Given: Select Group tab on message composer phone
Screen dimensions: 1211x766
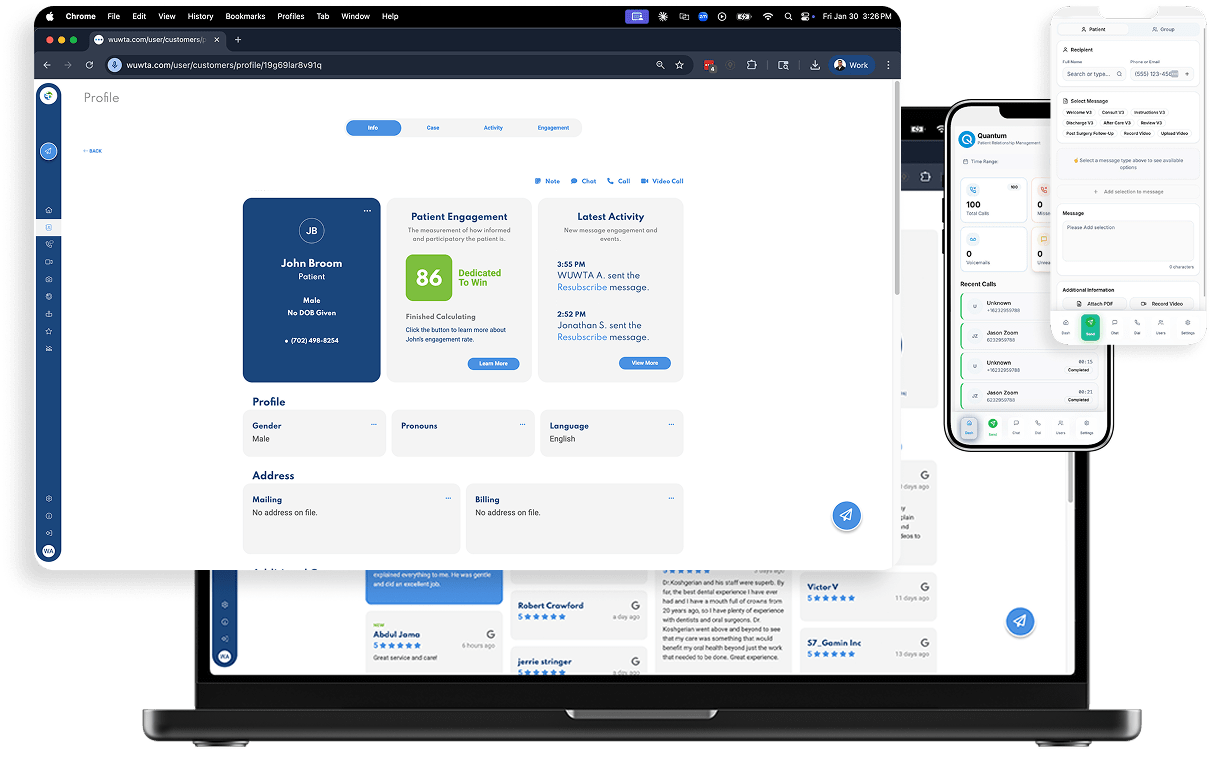Looking at the screenshot, I should 1162,30.
